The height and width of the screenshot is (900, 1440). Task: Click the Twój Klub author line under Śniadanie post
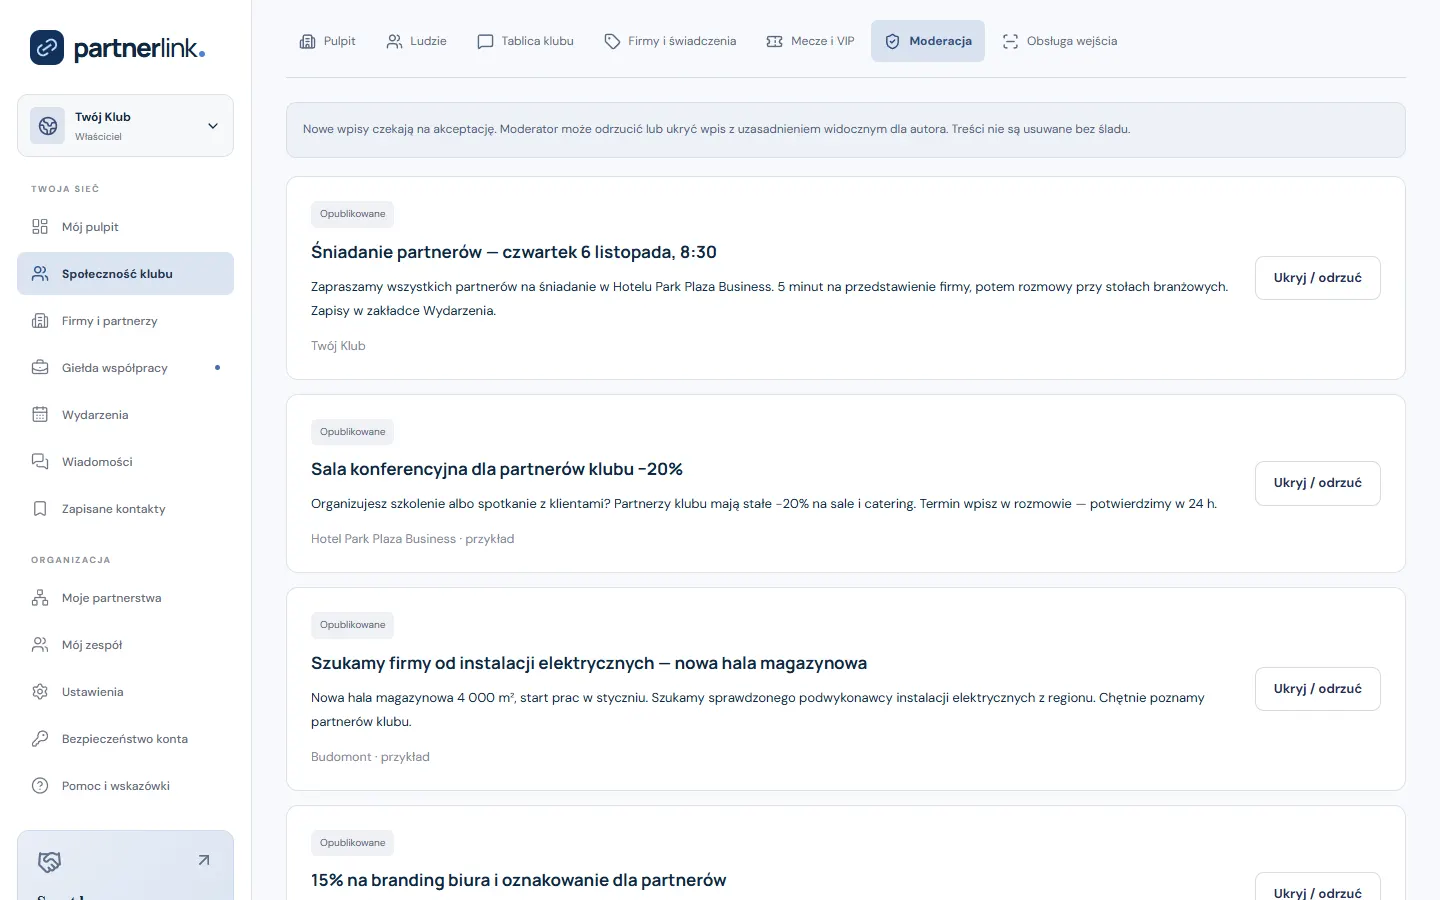[338, 346]
